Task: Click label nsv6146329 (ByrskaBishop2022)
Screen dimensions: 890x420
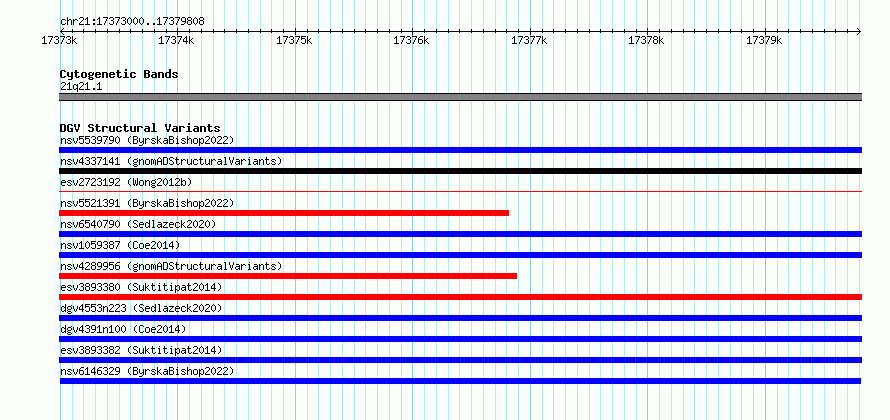Action: coord(147,371)
